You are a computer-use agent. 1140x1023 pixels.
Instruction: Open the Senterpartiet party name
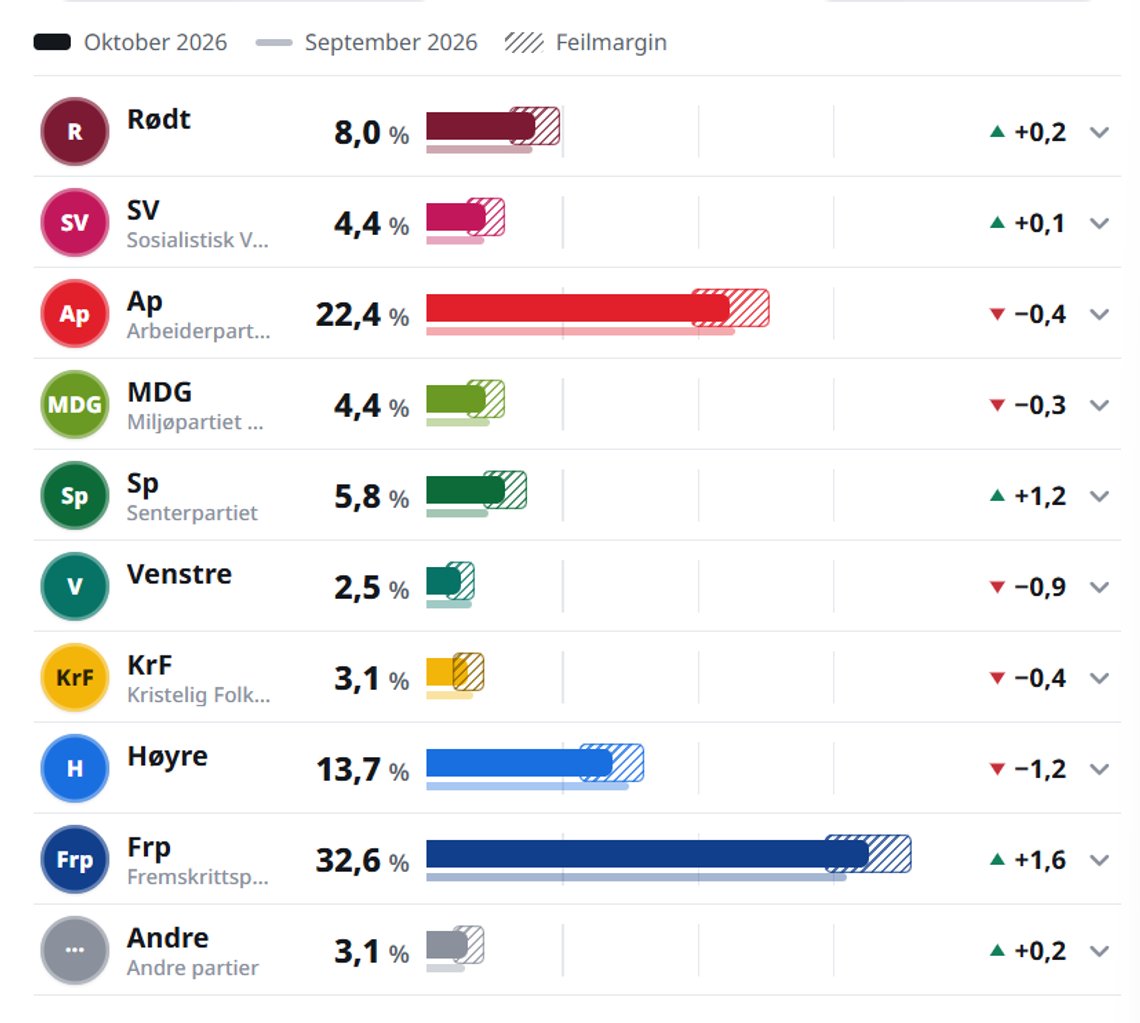[x=192, y=513]
